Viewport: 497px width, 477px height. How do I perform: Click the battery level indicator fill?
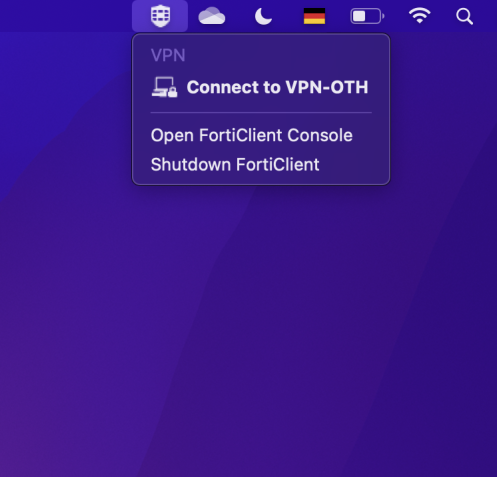point(359,16)
